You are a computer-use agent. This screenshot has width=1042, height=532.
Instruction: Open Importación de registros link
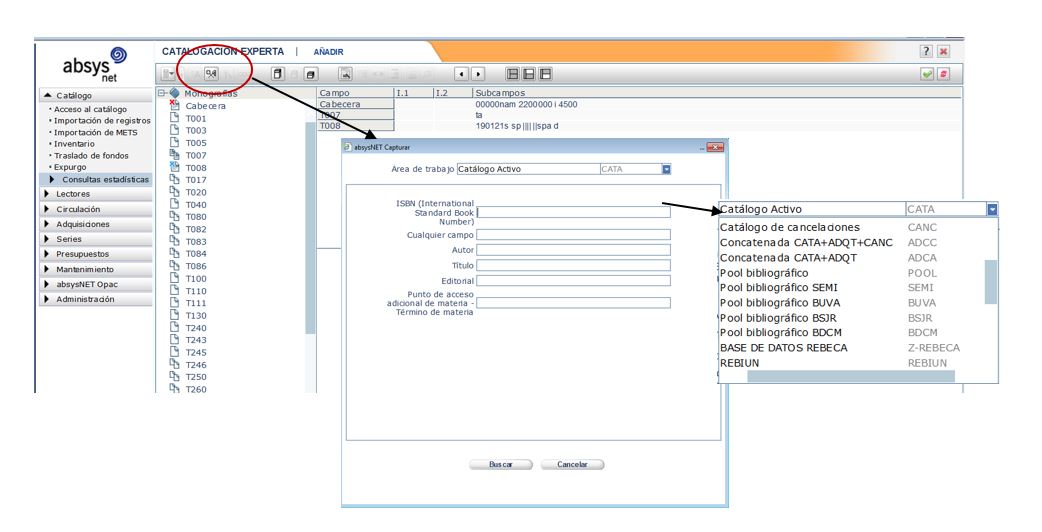coord(102,121)
